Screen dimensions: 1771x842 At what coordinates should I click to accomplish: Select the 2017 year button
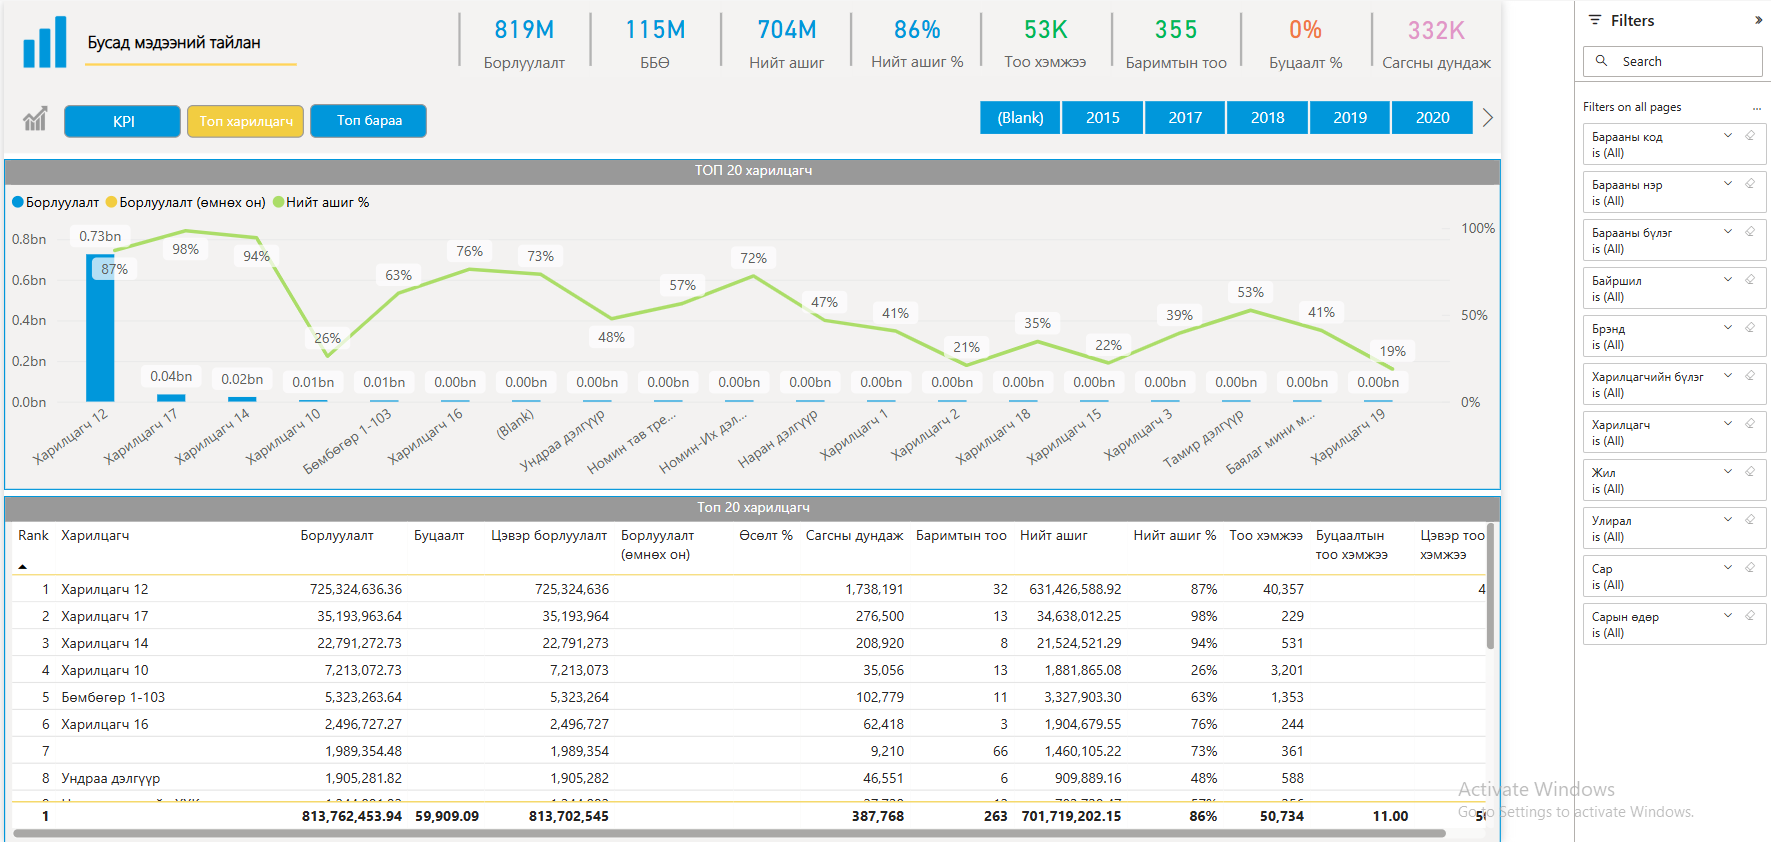point(1185,118)
